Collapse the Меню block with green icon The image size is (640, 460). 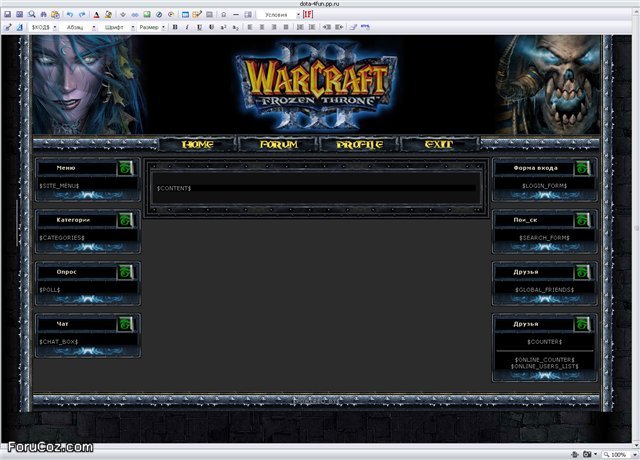click(125, 168)
